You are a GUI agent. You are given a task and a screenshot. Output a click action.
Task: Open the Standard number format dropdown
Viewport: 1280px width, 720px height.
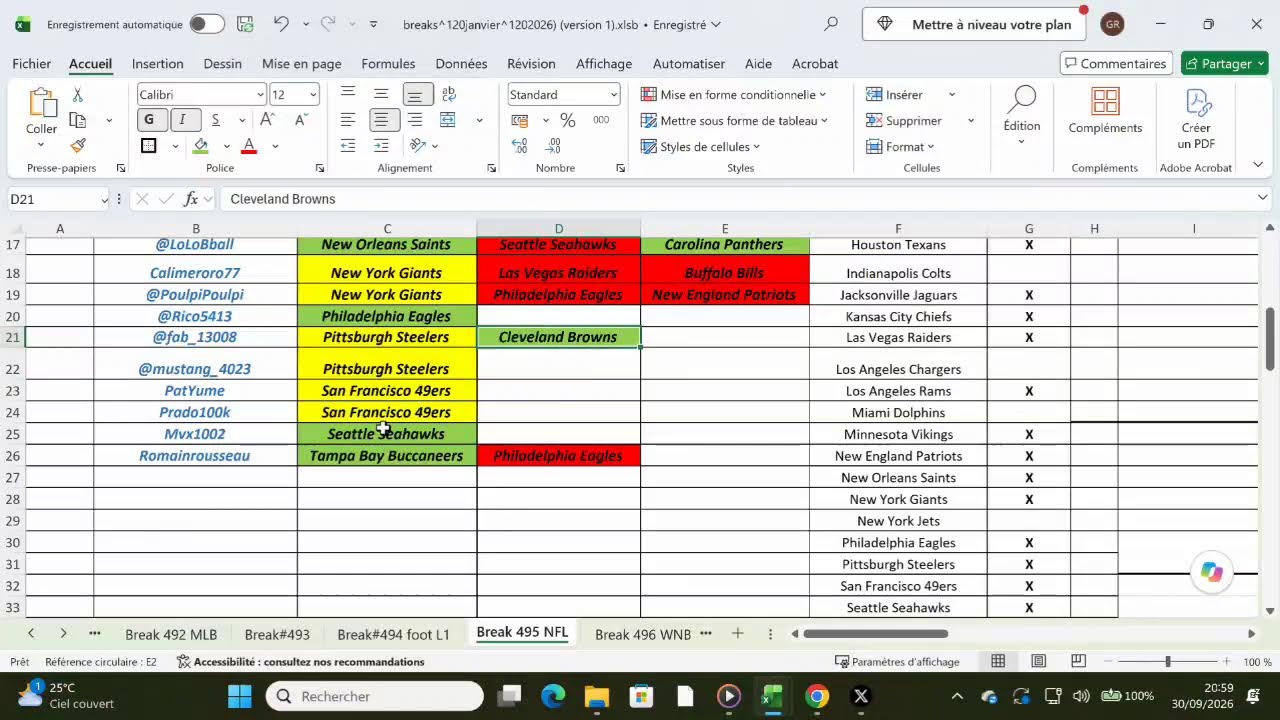(614, 95)
